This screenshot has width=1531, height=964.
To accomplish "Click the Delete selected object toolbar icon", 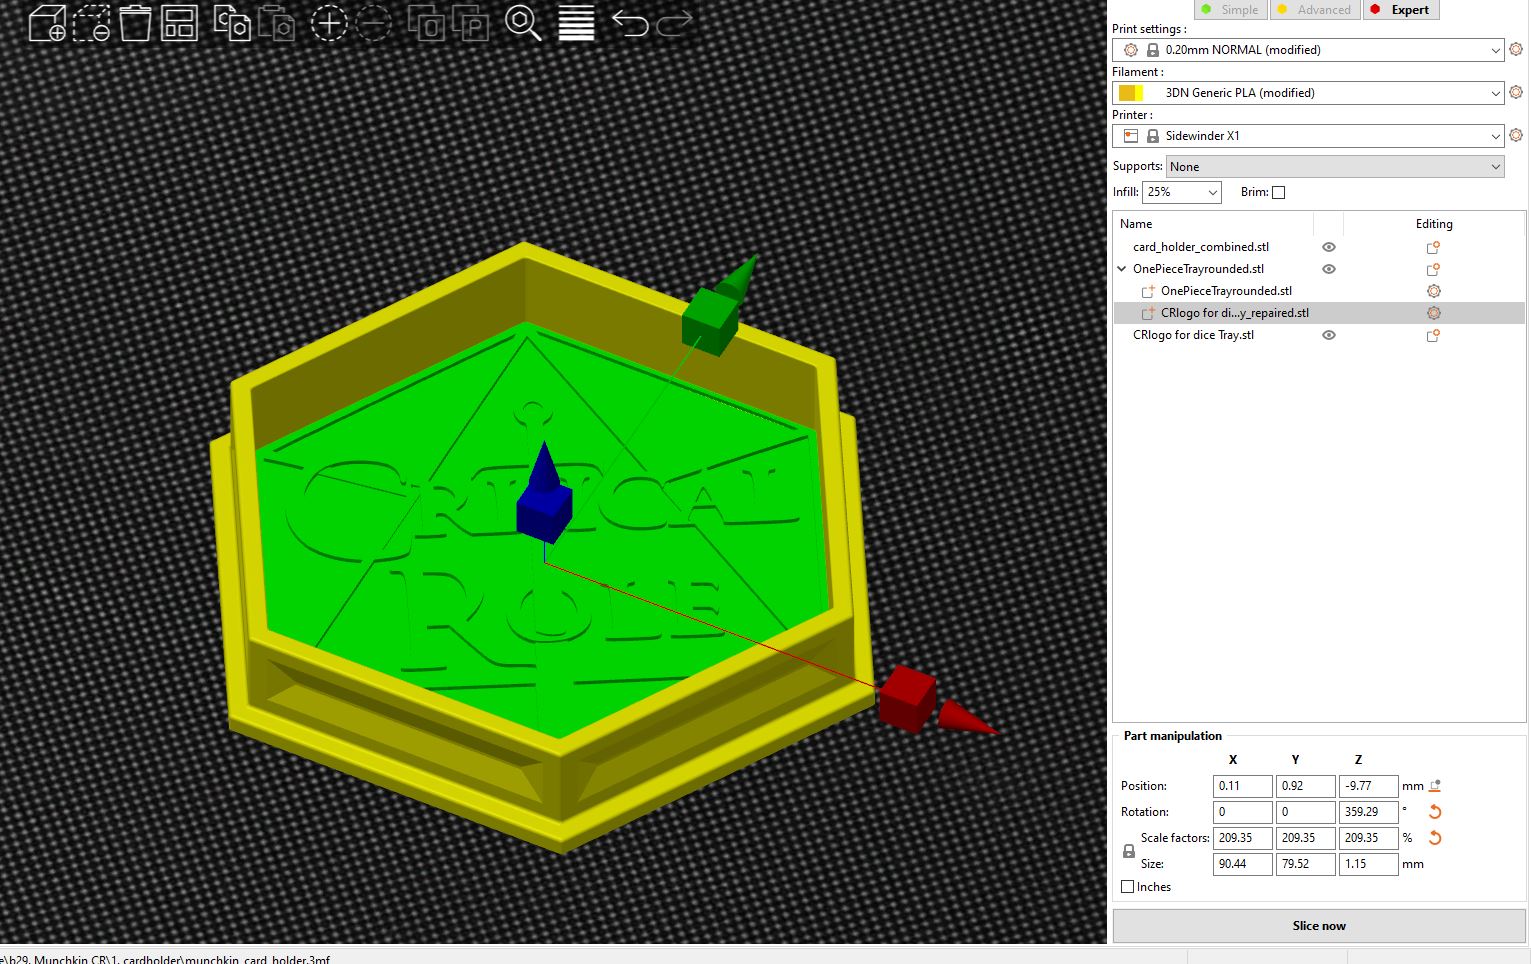I will [91, 23].
